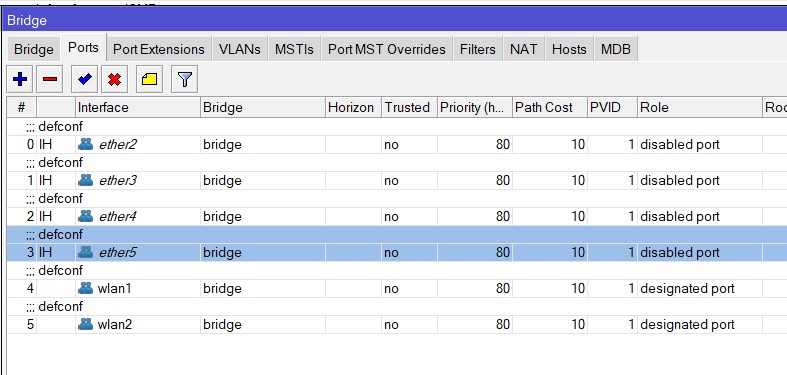
Task: Click the Priority 80 of ether3
Action: 502,180
